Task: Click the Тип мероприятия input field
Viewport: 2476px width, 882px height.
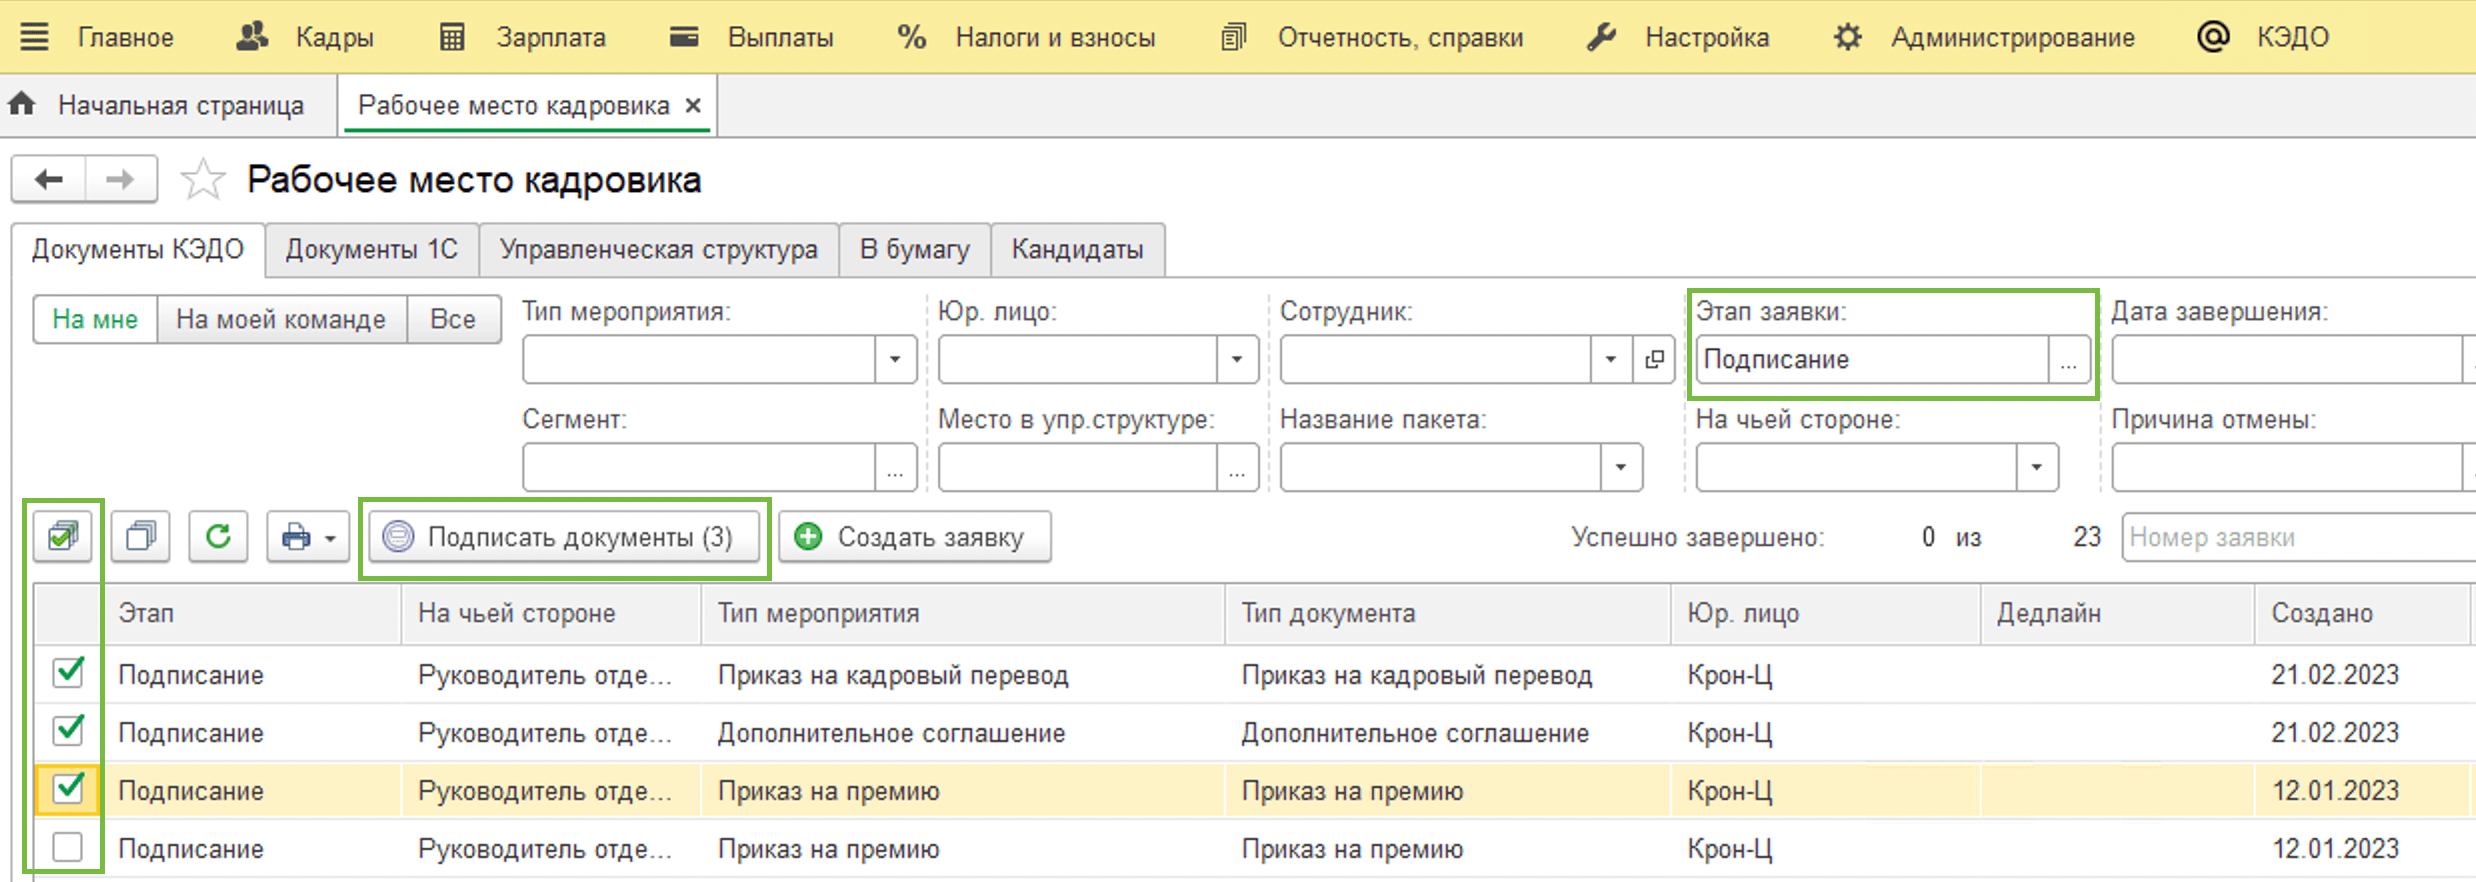Action: coord(699,359)
